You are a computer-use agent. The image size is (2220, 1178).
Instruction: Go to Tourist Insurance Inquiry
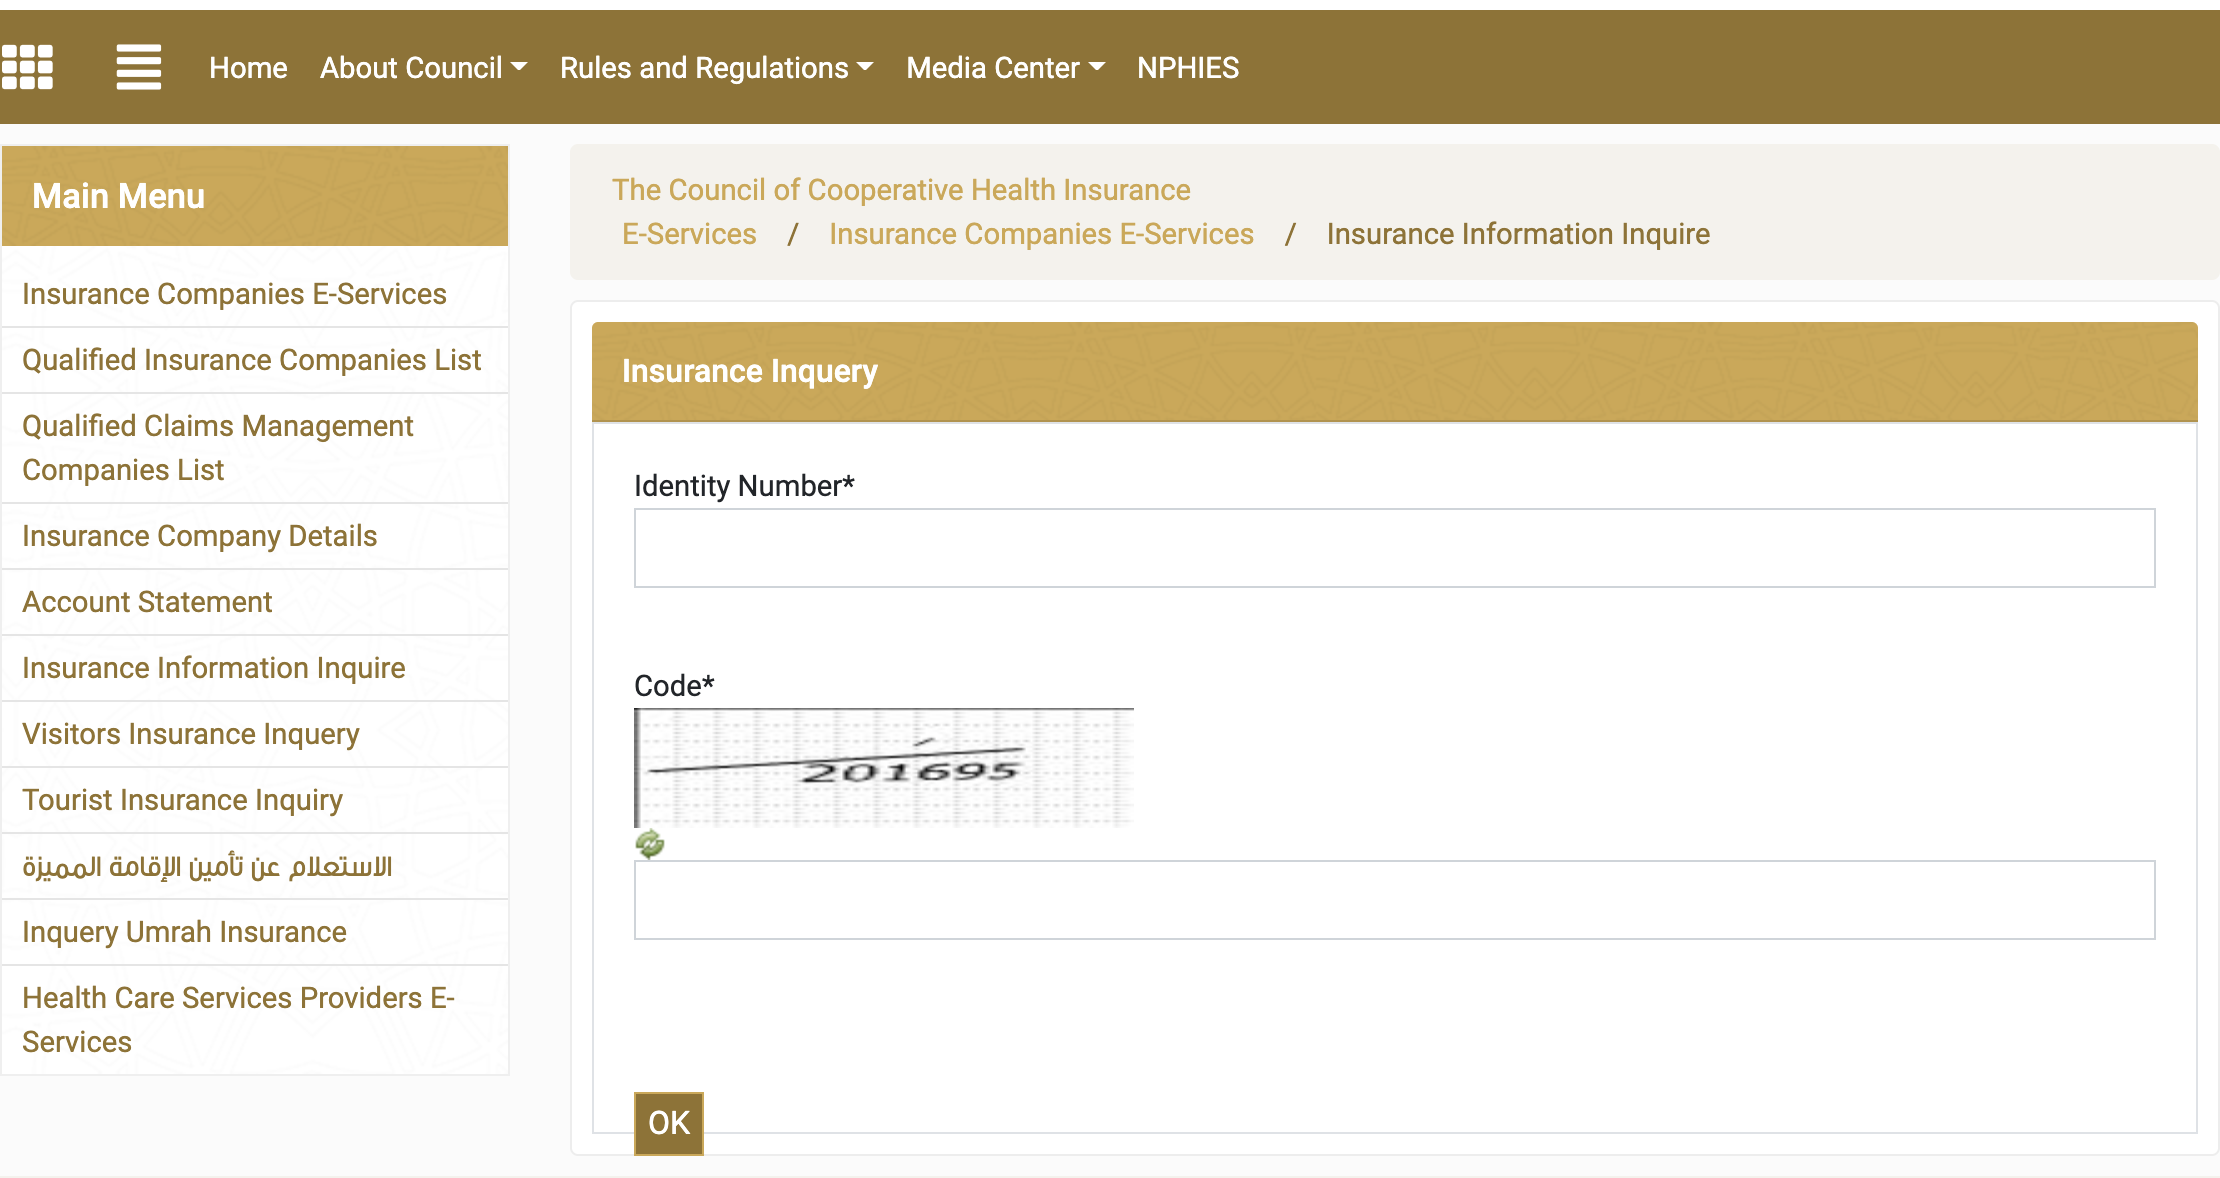pos(182,800)
